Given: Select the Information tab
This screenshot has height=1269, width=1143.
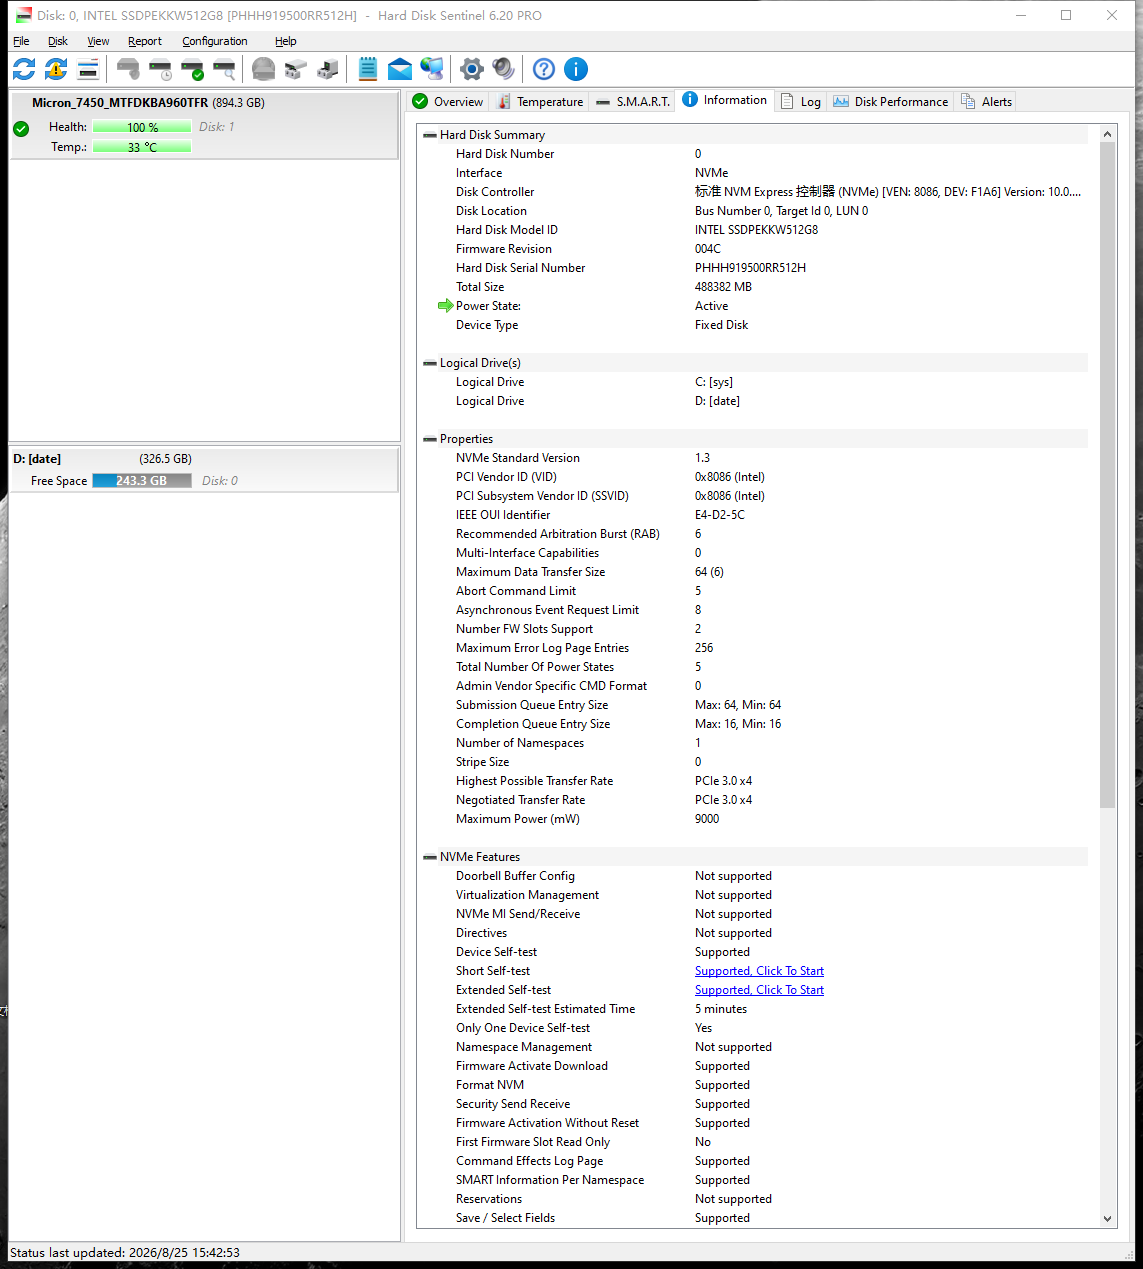Looking at the screenshot, I should 725,100.
